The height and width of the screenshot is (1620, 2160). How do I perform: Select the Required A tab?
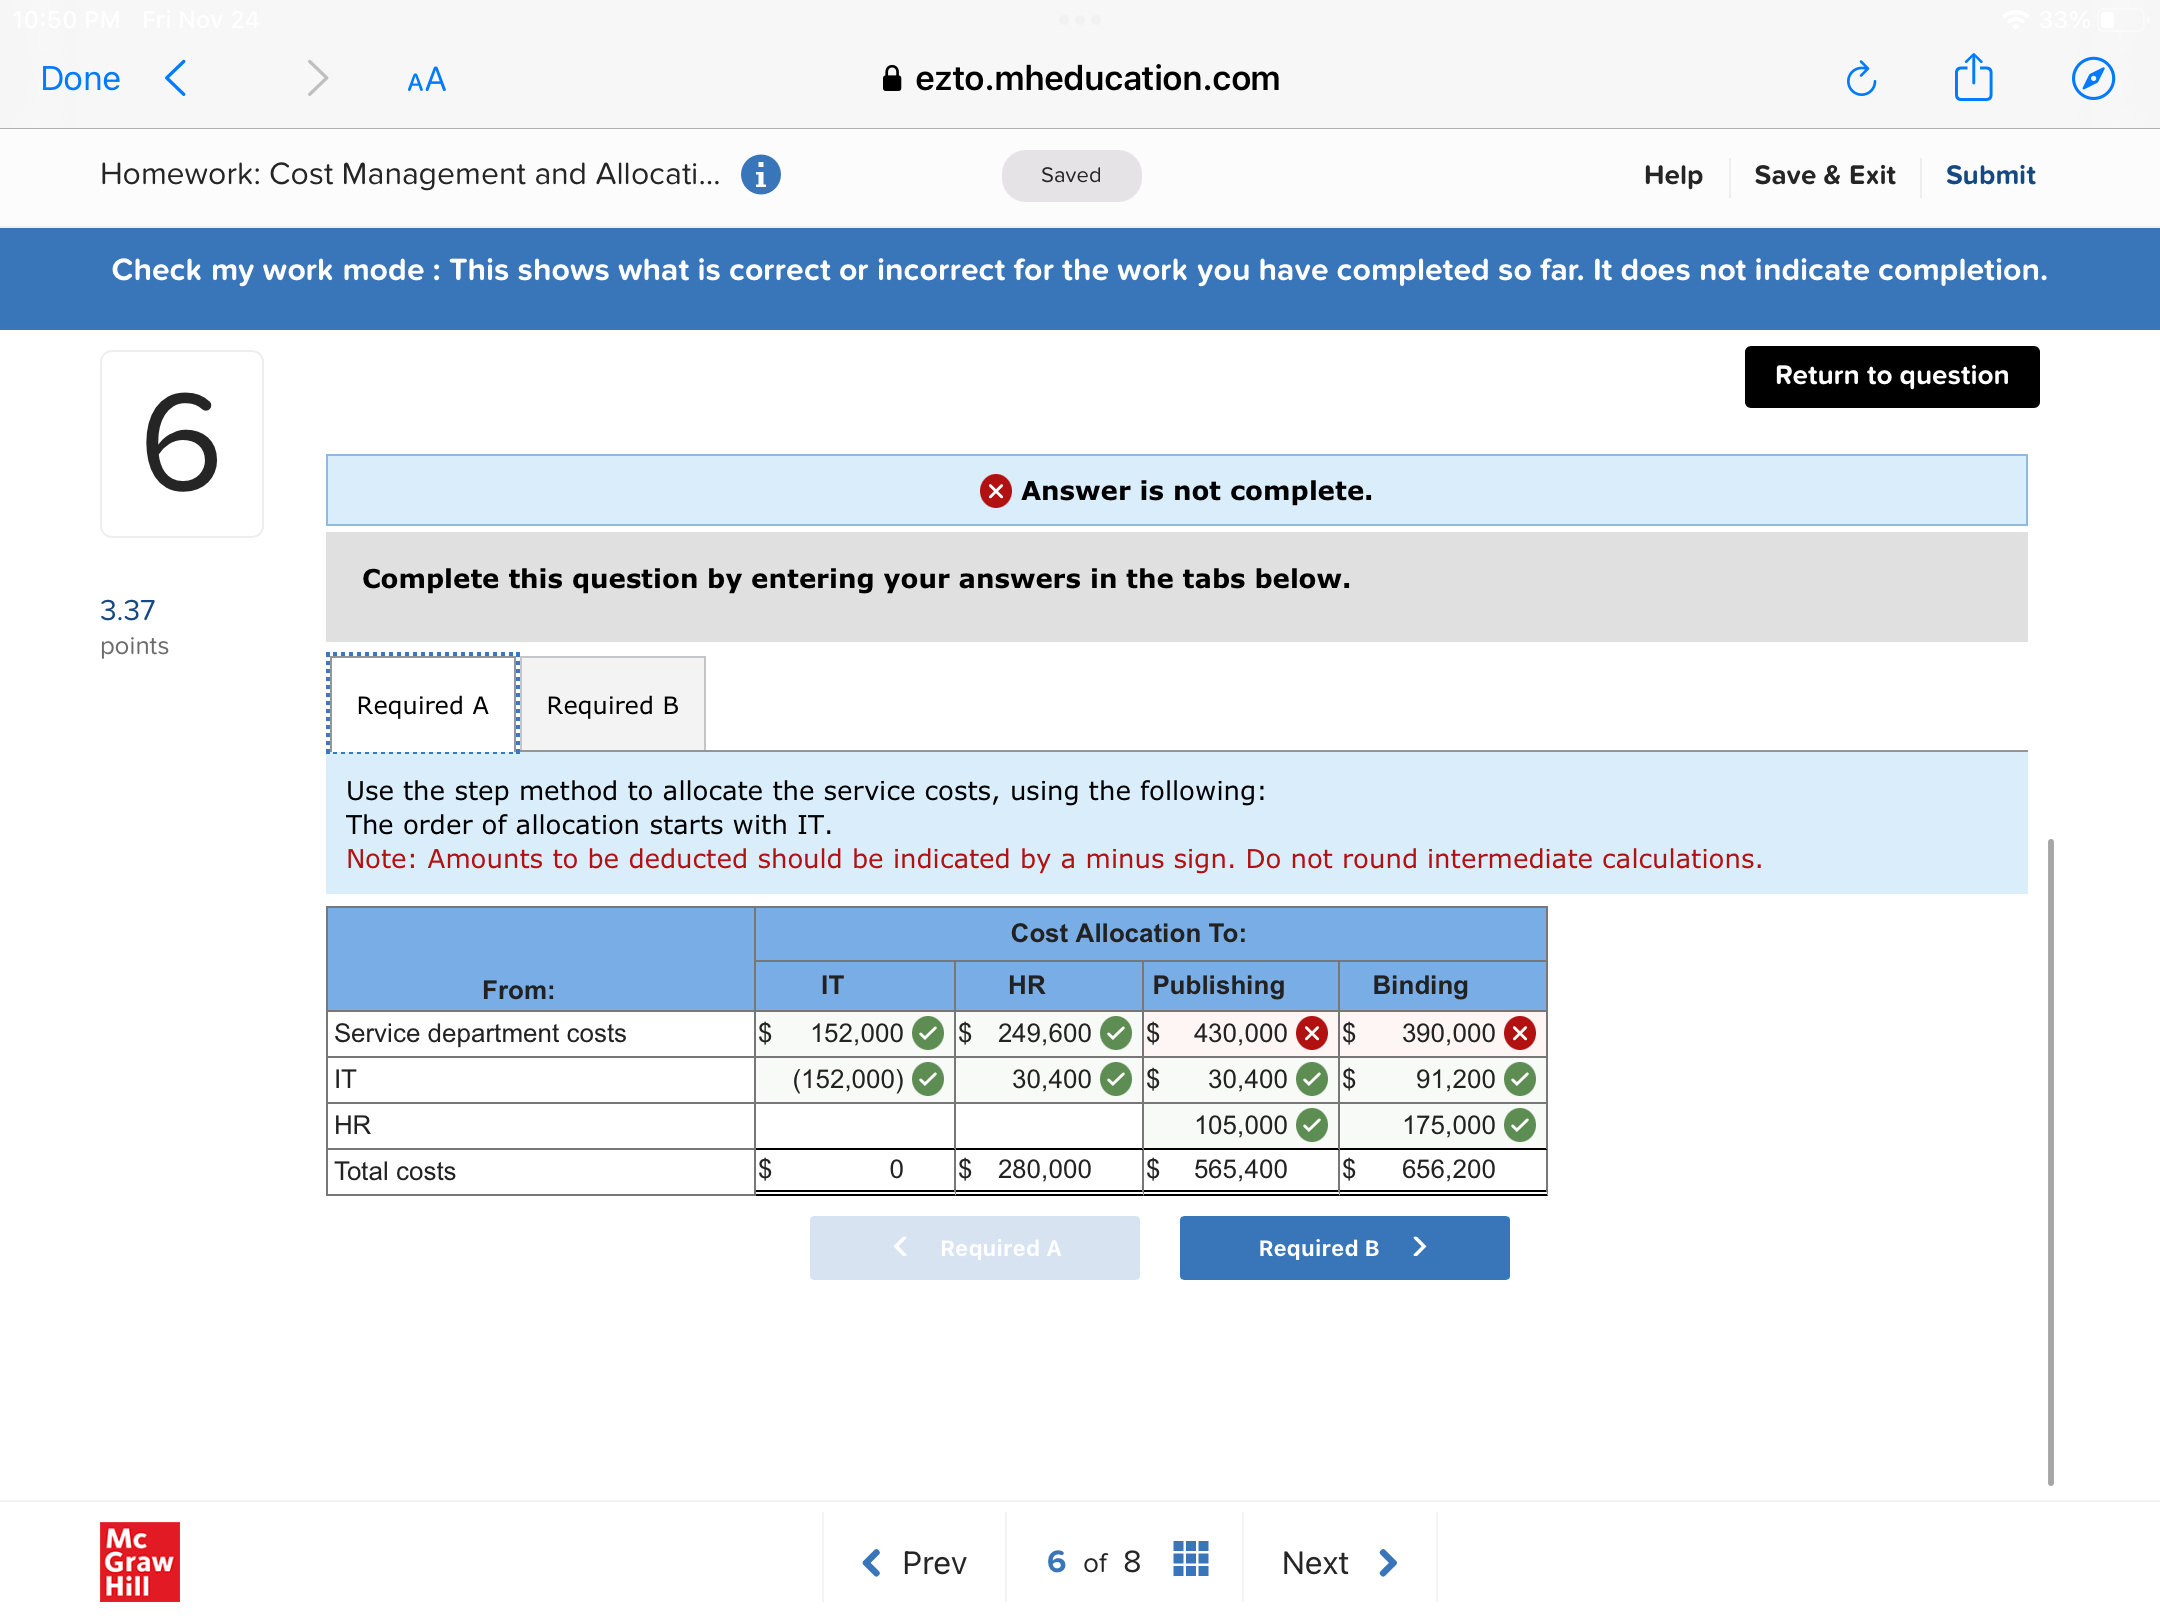point(422,705)
